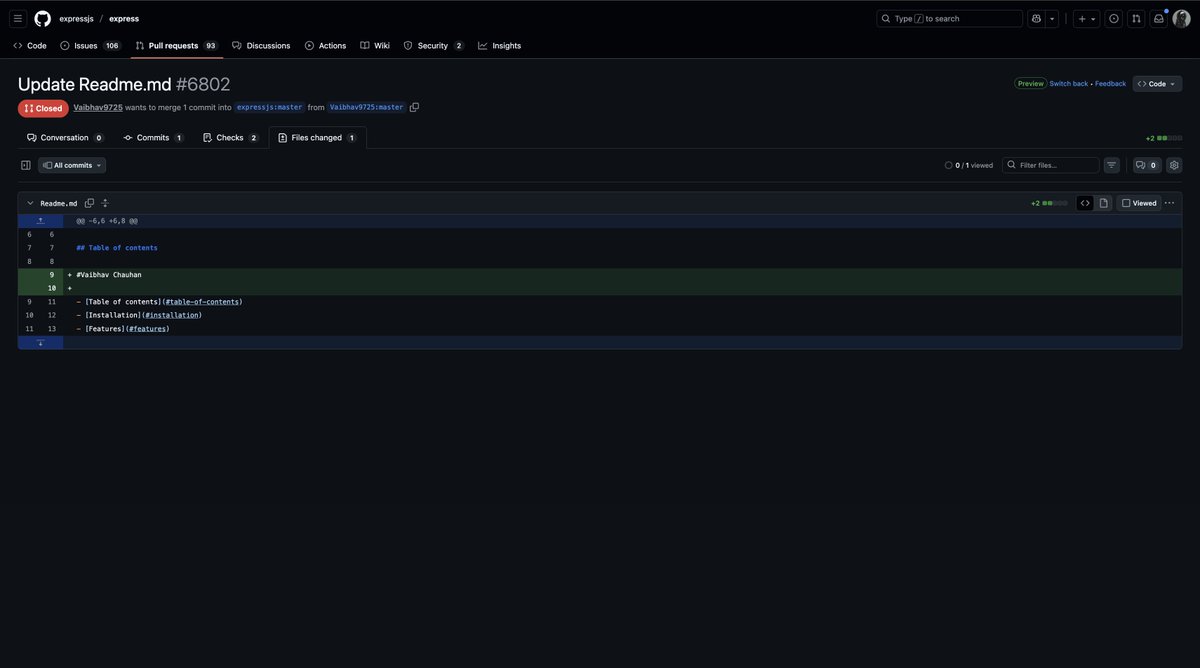The height and width of the screenshot is (668, 1200).
Task: Click the '## Table of contents' line
Action: pos(117,248)
